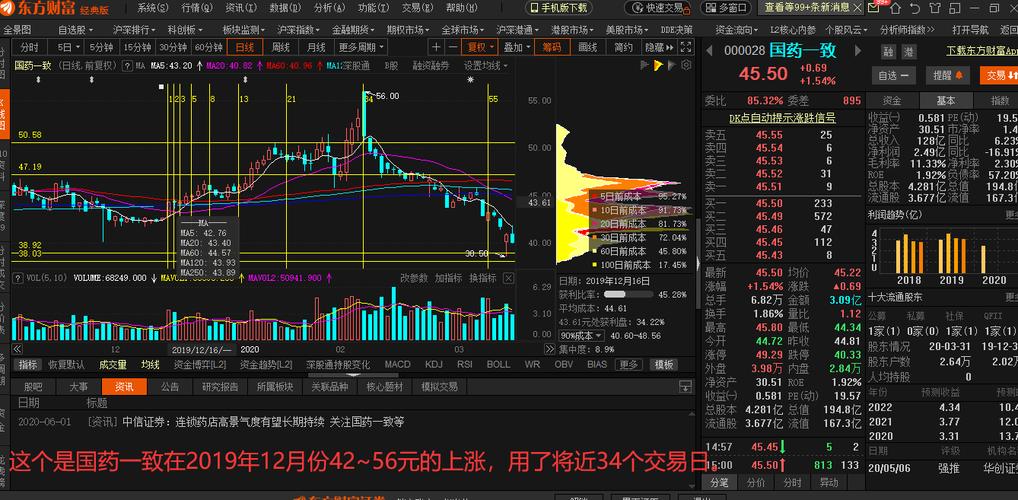Open the 90%成本 cost dropdown
This screenshot has height=500, width=1018.
tap(581, 336)
